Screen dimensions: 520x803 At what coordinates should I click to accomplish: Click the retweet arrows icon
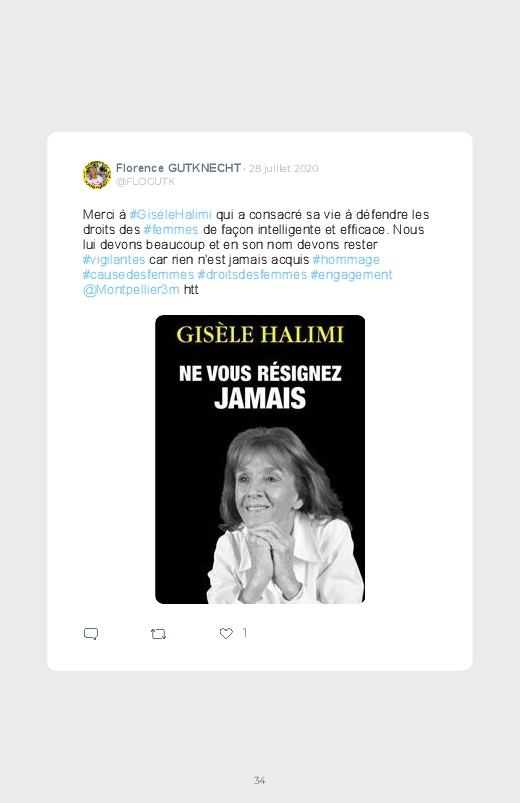[x=158, y=634]
